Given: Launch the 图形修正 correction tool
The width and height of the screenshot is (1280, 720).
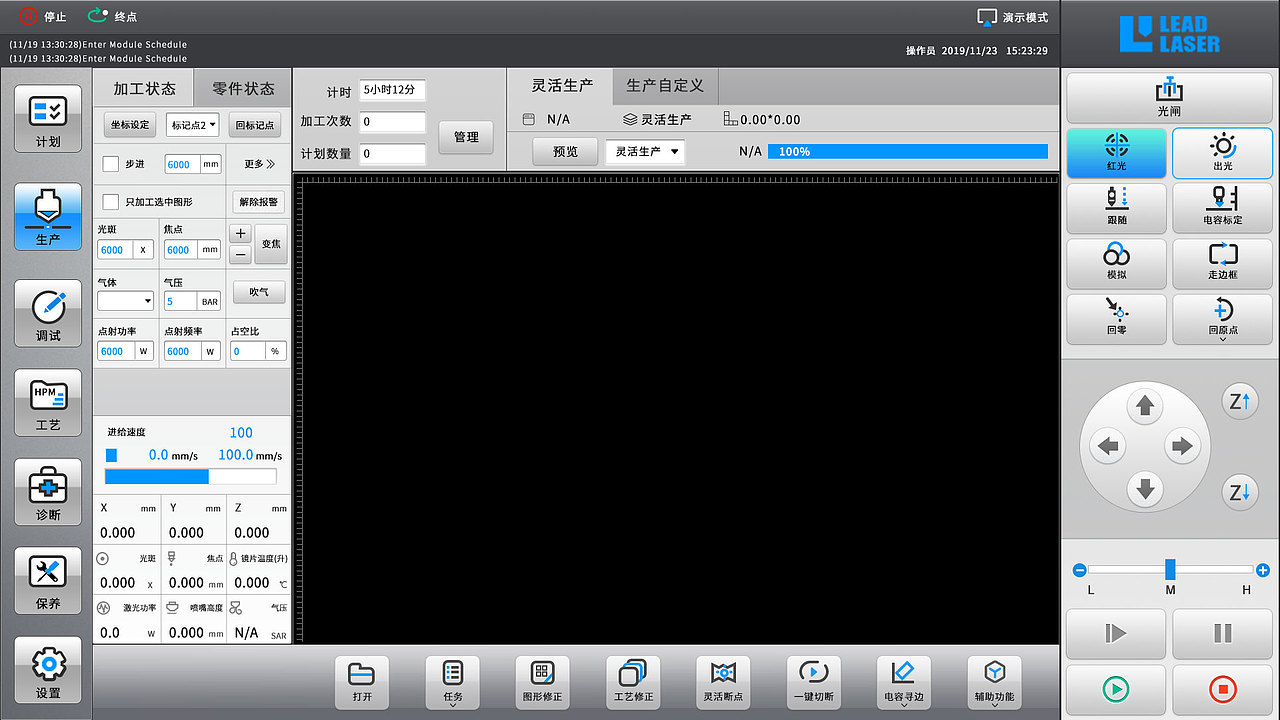Looking at the screenshot, I should [x=543, y=683].
